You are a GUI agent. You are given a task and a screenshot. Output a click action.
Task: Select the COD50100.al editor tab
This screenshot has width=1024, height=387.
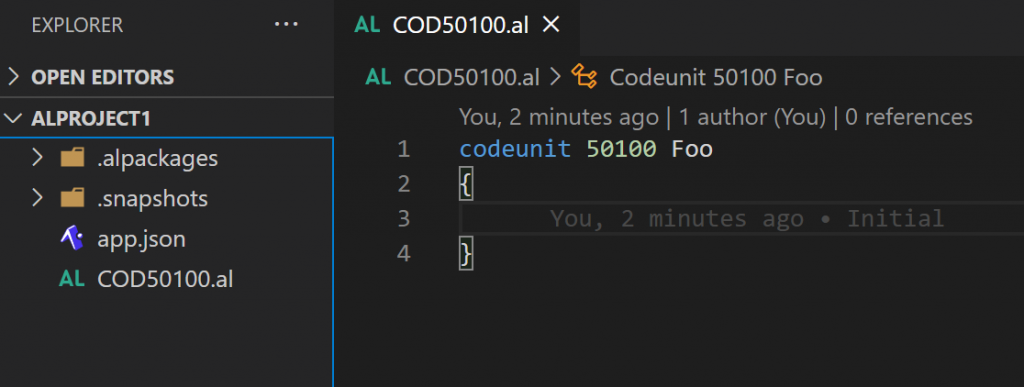[x=457, y=25]
